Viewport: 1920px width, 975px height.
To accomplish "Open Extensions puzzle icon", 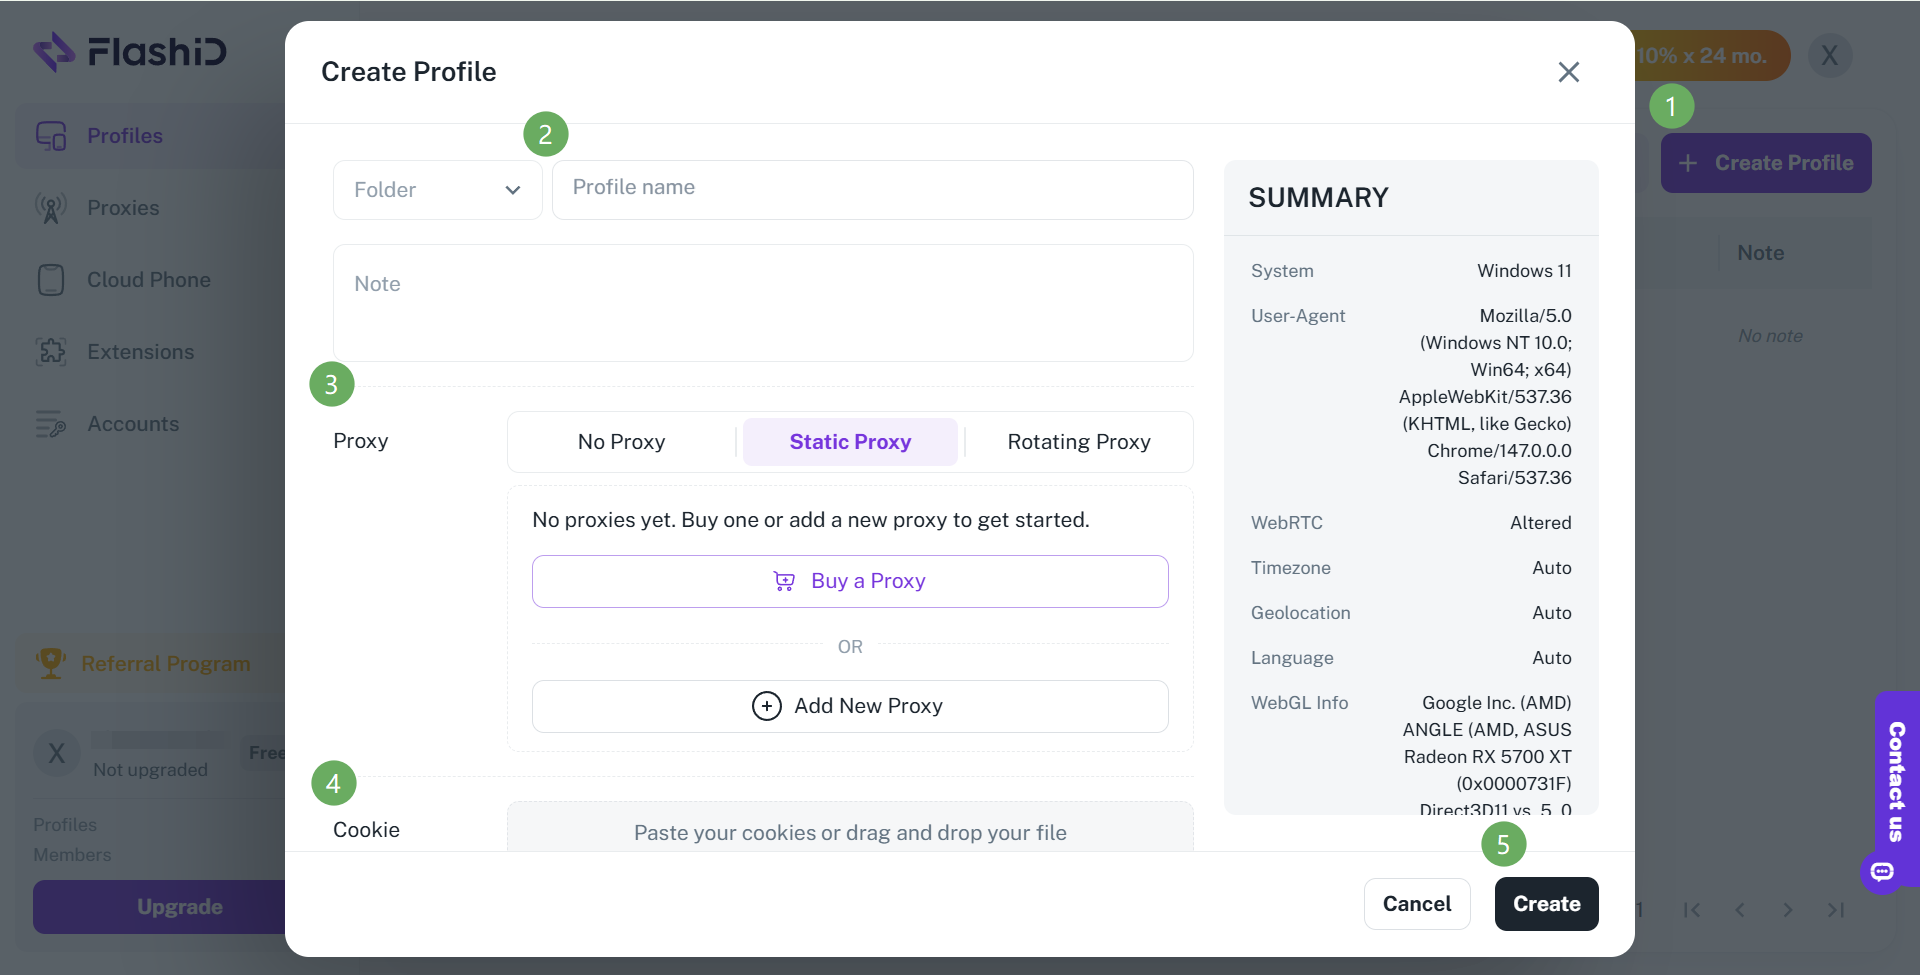I will (51, 352).
